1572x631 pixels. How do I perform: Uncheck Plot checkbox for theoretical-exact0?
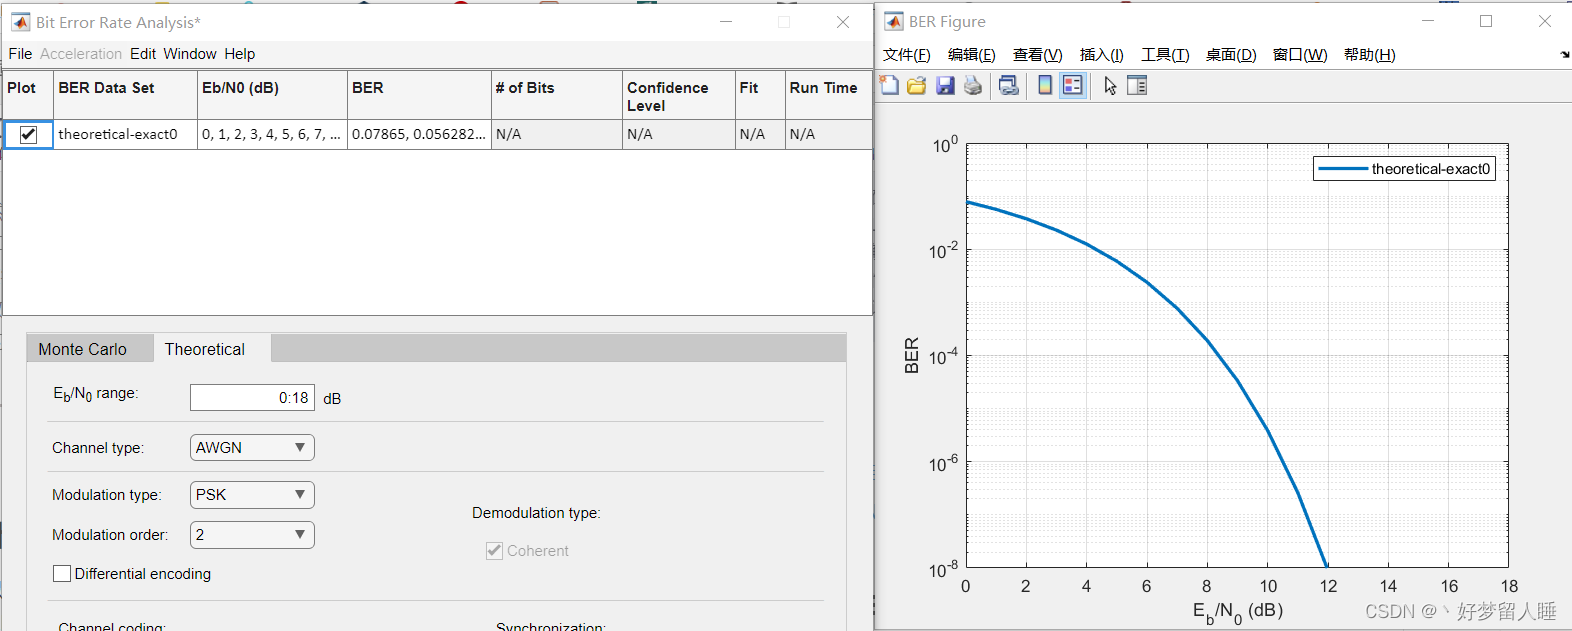29,134
